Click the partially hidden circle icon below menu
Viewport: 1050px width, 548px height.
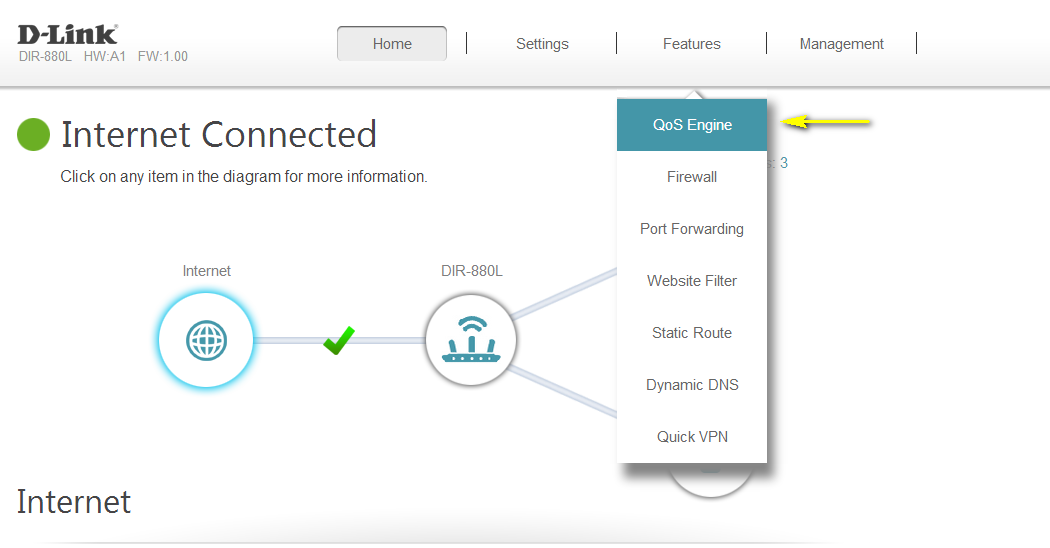pyautogui.click(x=710, y=480)
